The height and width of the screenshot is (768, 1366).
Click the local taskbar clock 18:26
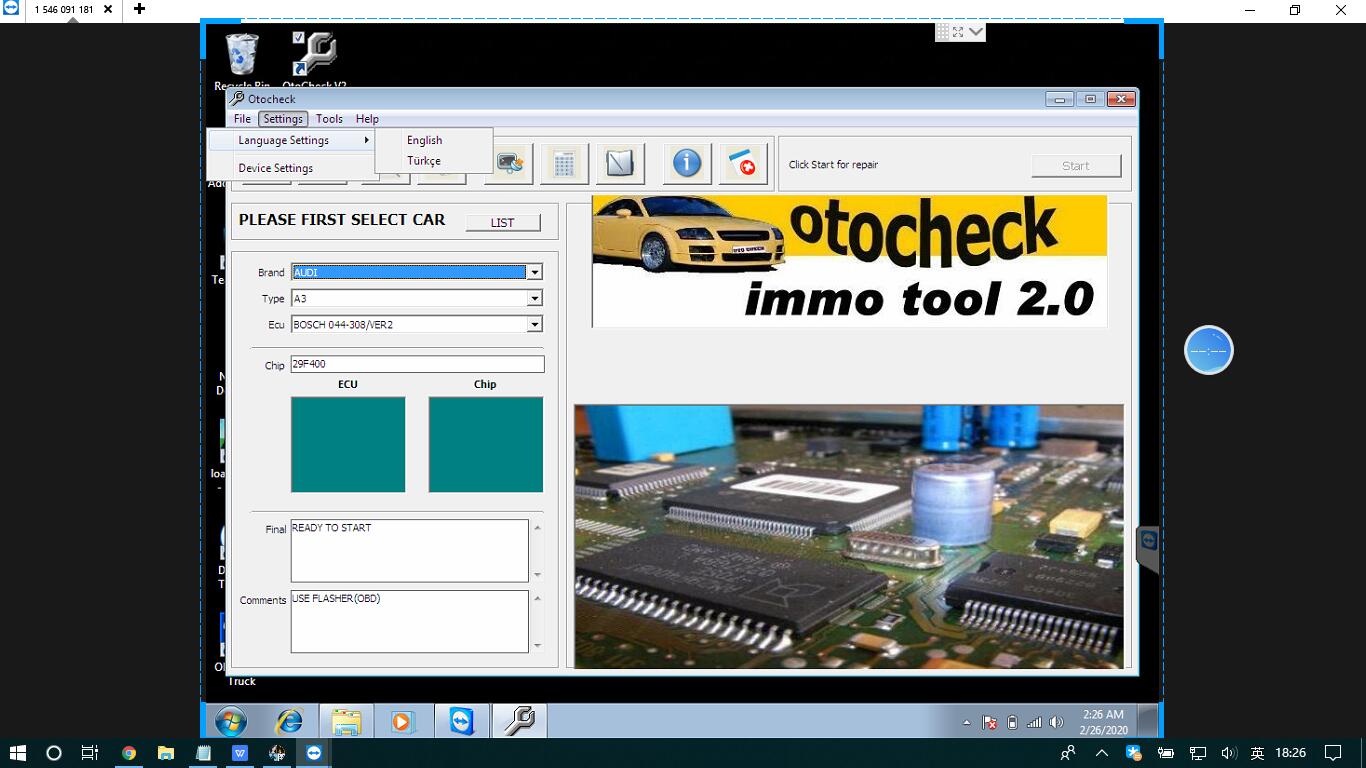(1291, 752)
